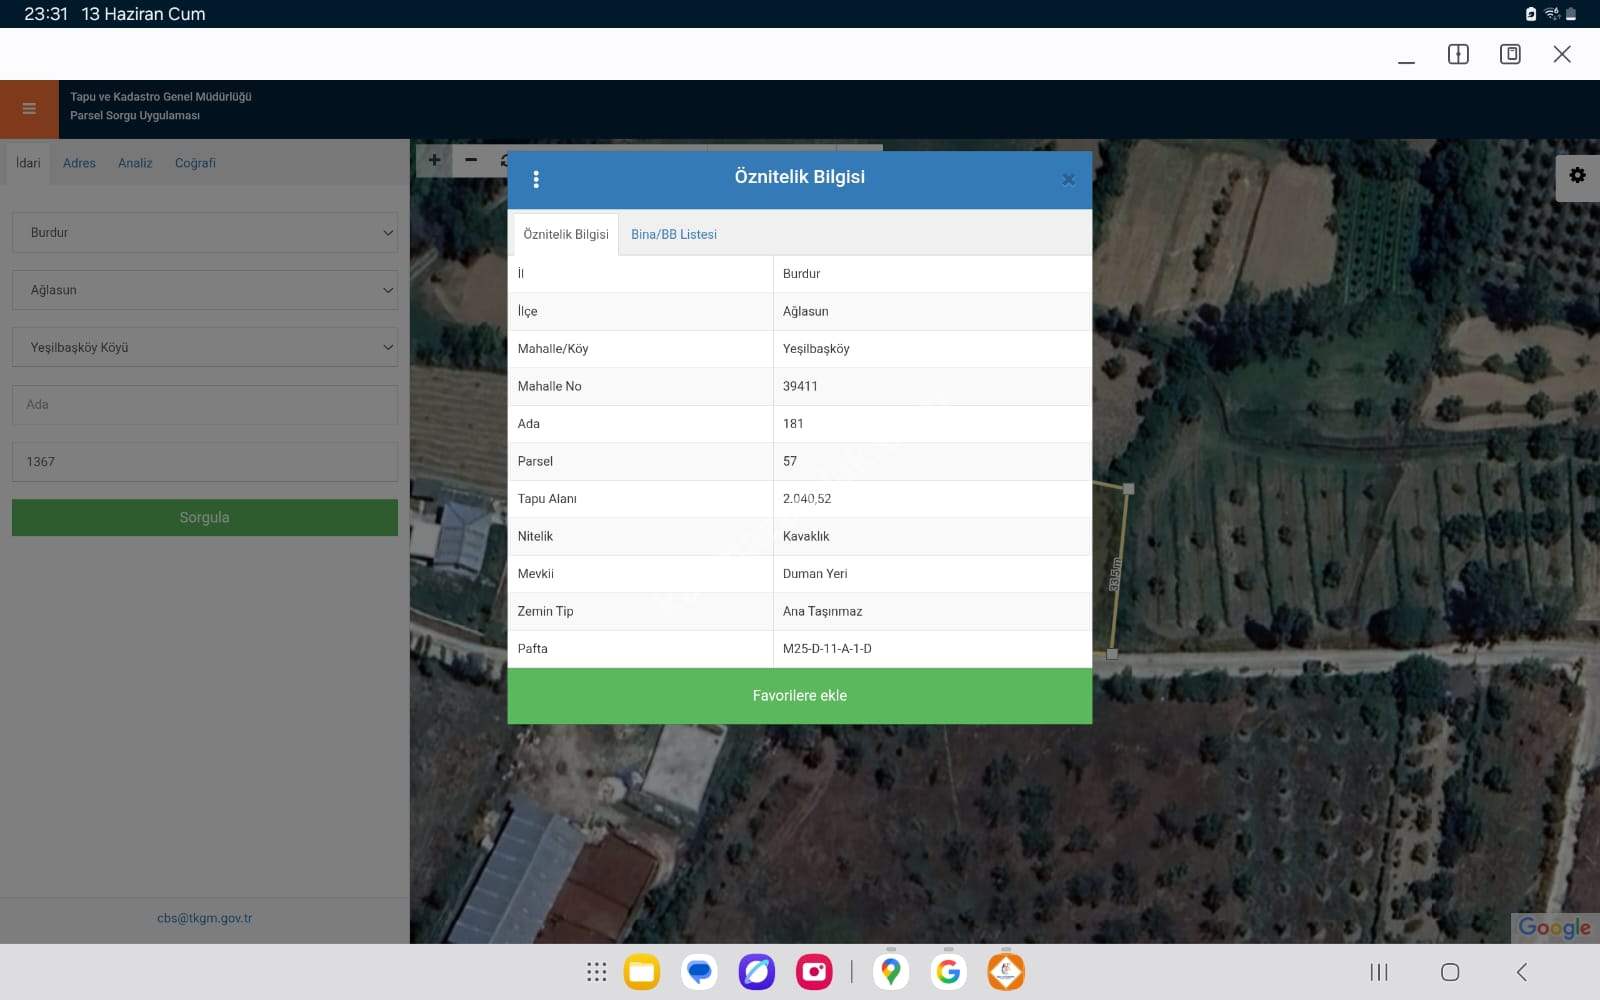This screenshot has height=1000, width=1600.
Task: Open the app drawer grid icon
Action: (597, 972)
